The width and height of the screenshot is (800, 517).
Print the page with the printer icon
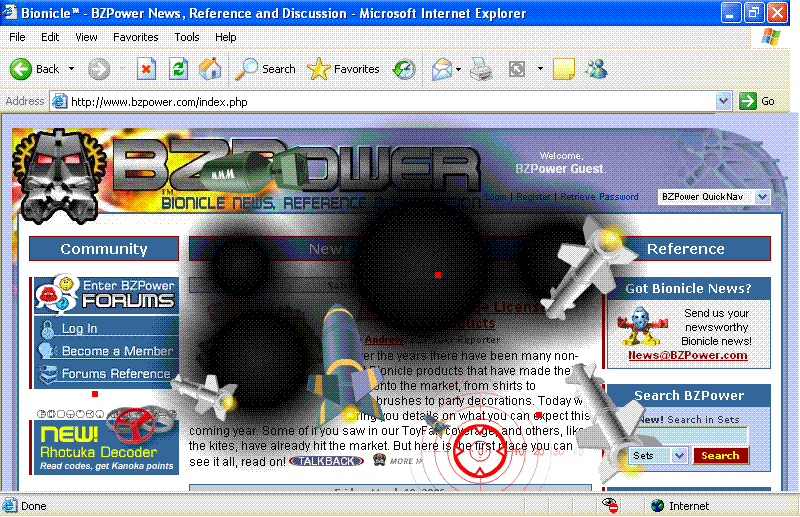coord(481,69)
